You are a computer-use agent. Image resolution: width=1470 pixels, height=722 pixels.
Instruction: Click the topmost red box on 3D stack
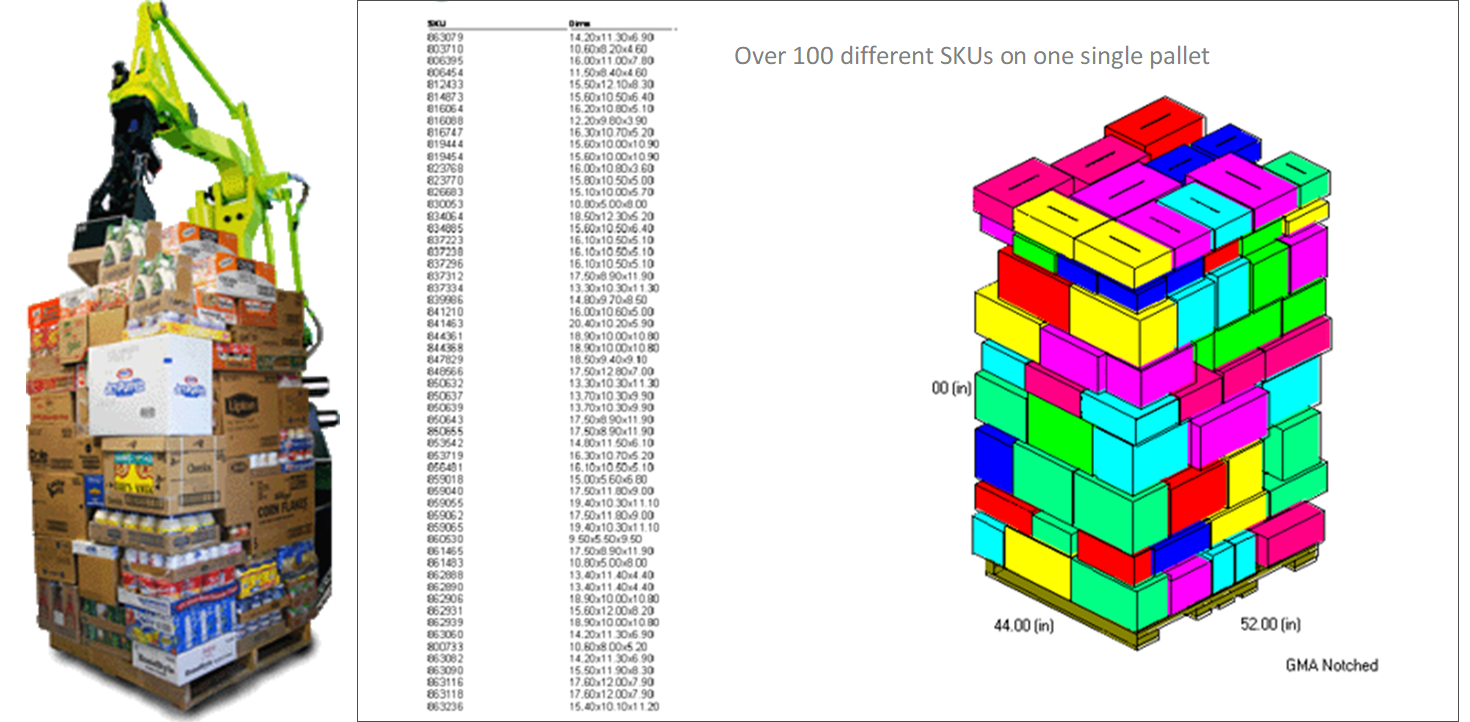pyautogui.click(x=1157, y=123)
